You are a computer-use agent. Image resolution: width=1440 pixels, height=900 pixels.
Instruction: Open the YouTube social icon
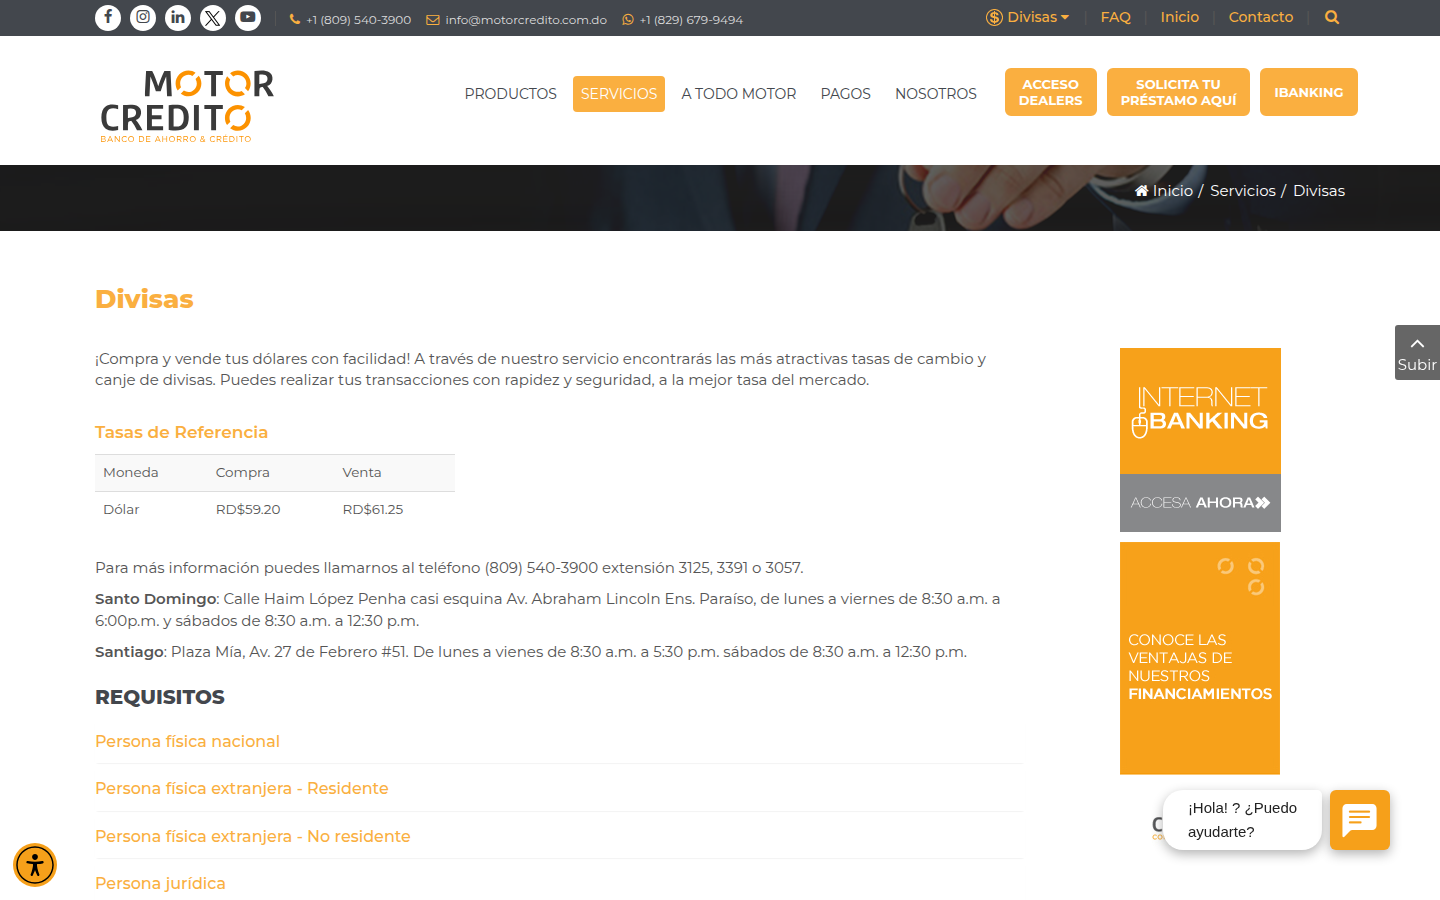(248, 18)
